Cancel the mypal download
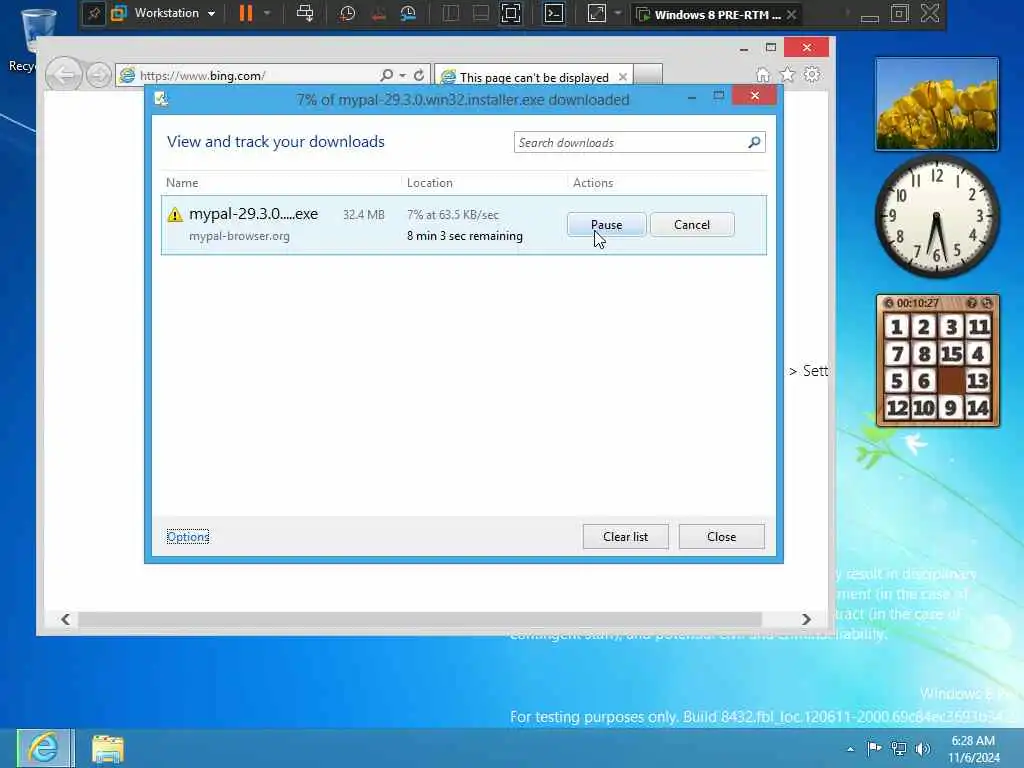The height and width of the screenshot is (768, 1024). [x=692, y=225]
